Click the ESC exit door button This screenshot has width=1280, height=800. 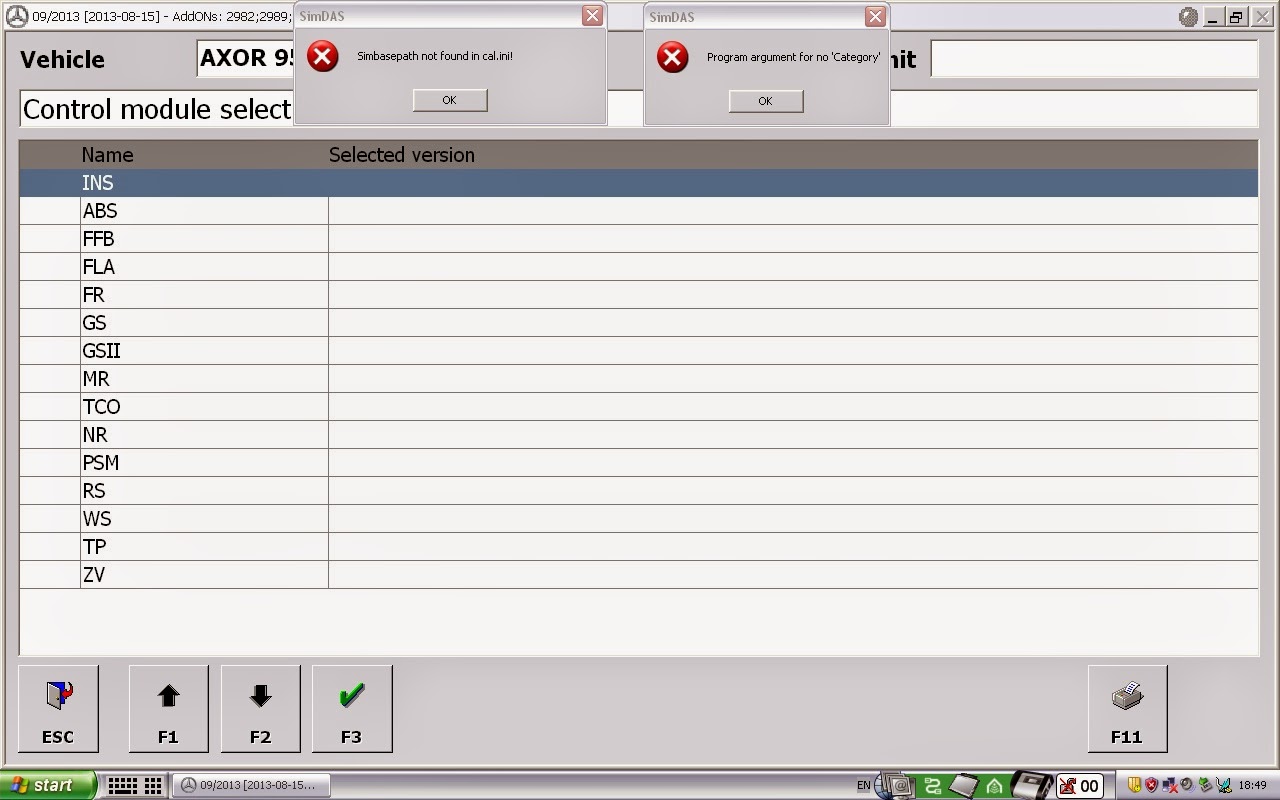58,708
